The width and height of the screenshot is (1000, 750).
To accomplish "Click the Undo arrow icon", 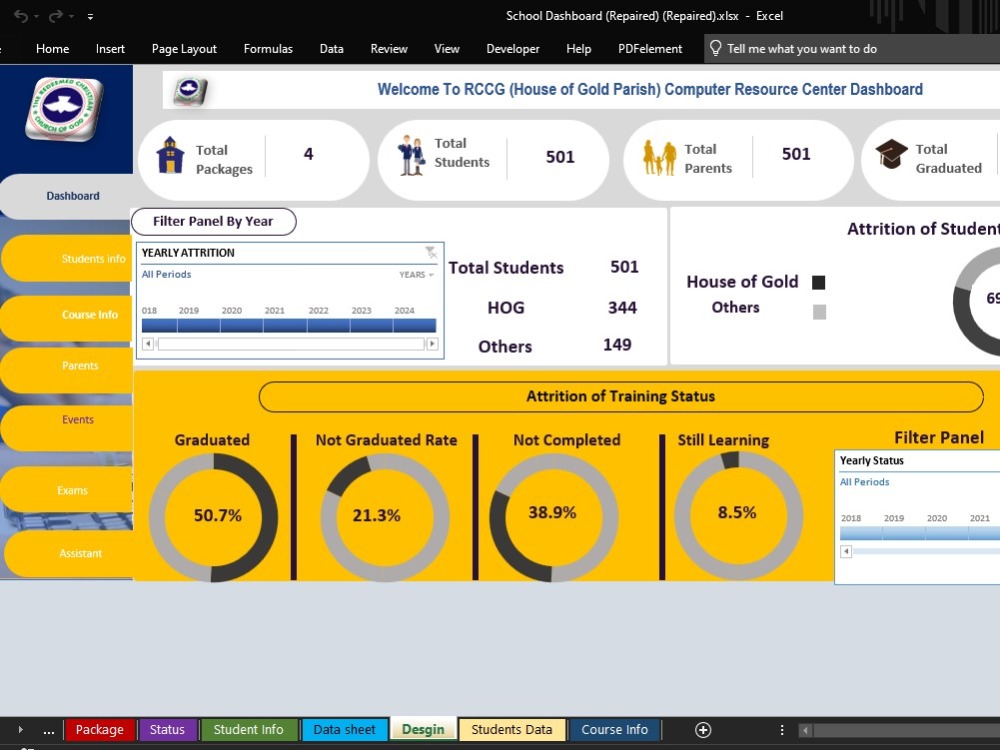I will coord(20,16).
